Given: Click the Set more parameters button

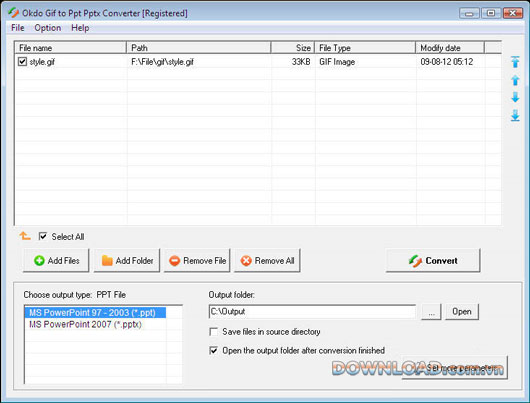Looking at the screenshot, I should pos(455,368).
